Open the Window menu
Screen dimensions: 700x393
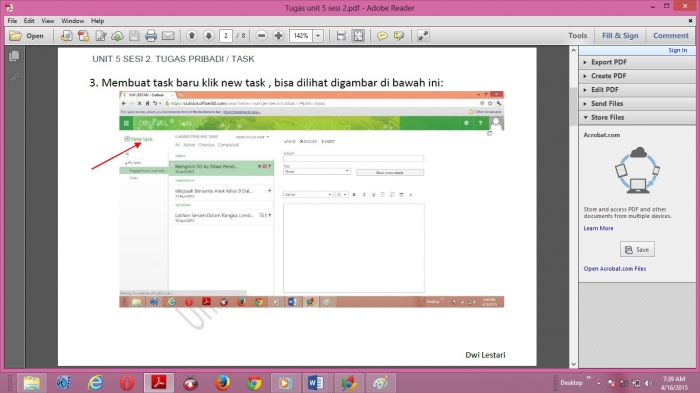72,21
